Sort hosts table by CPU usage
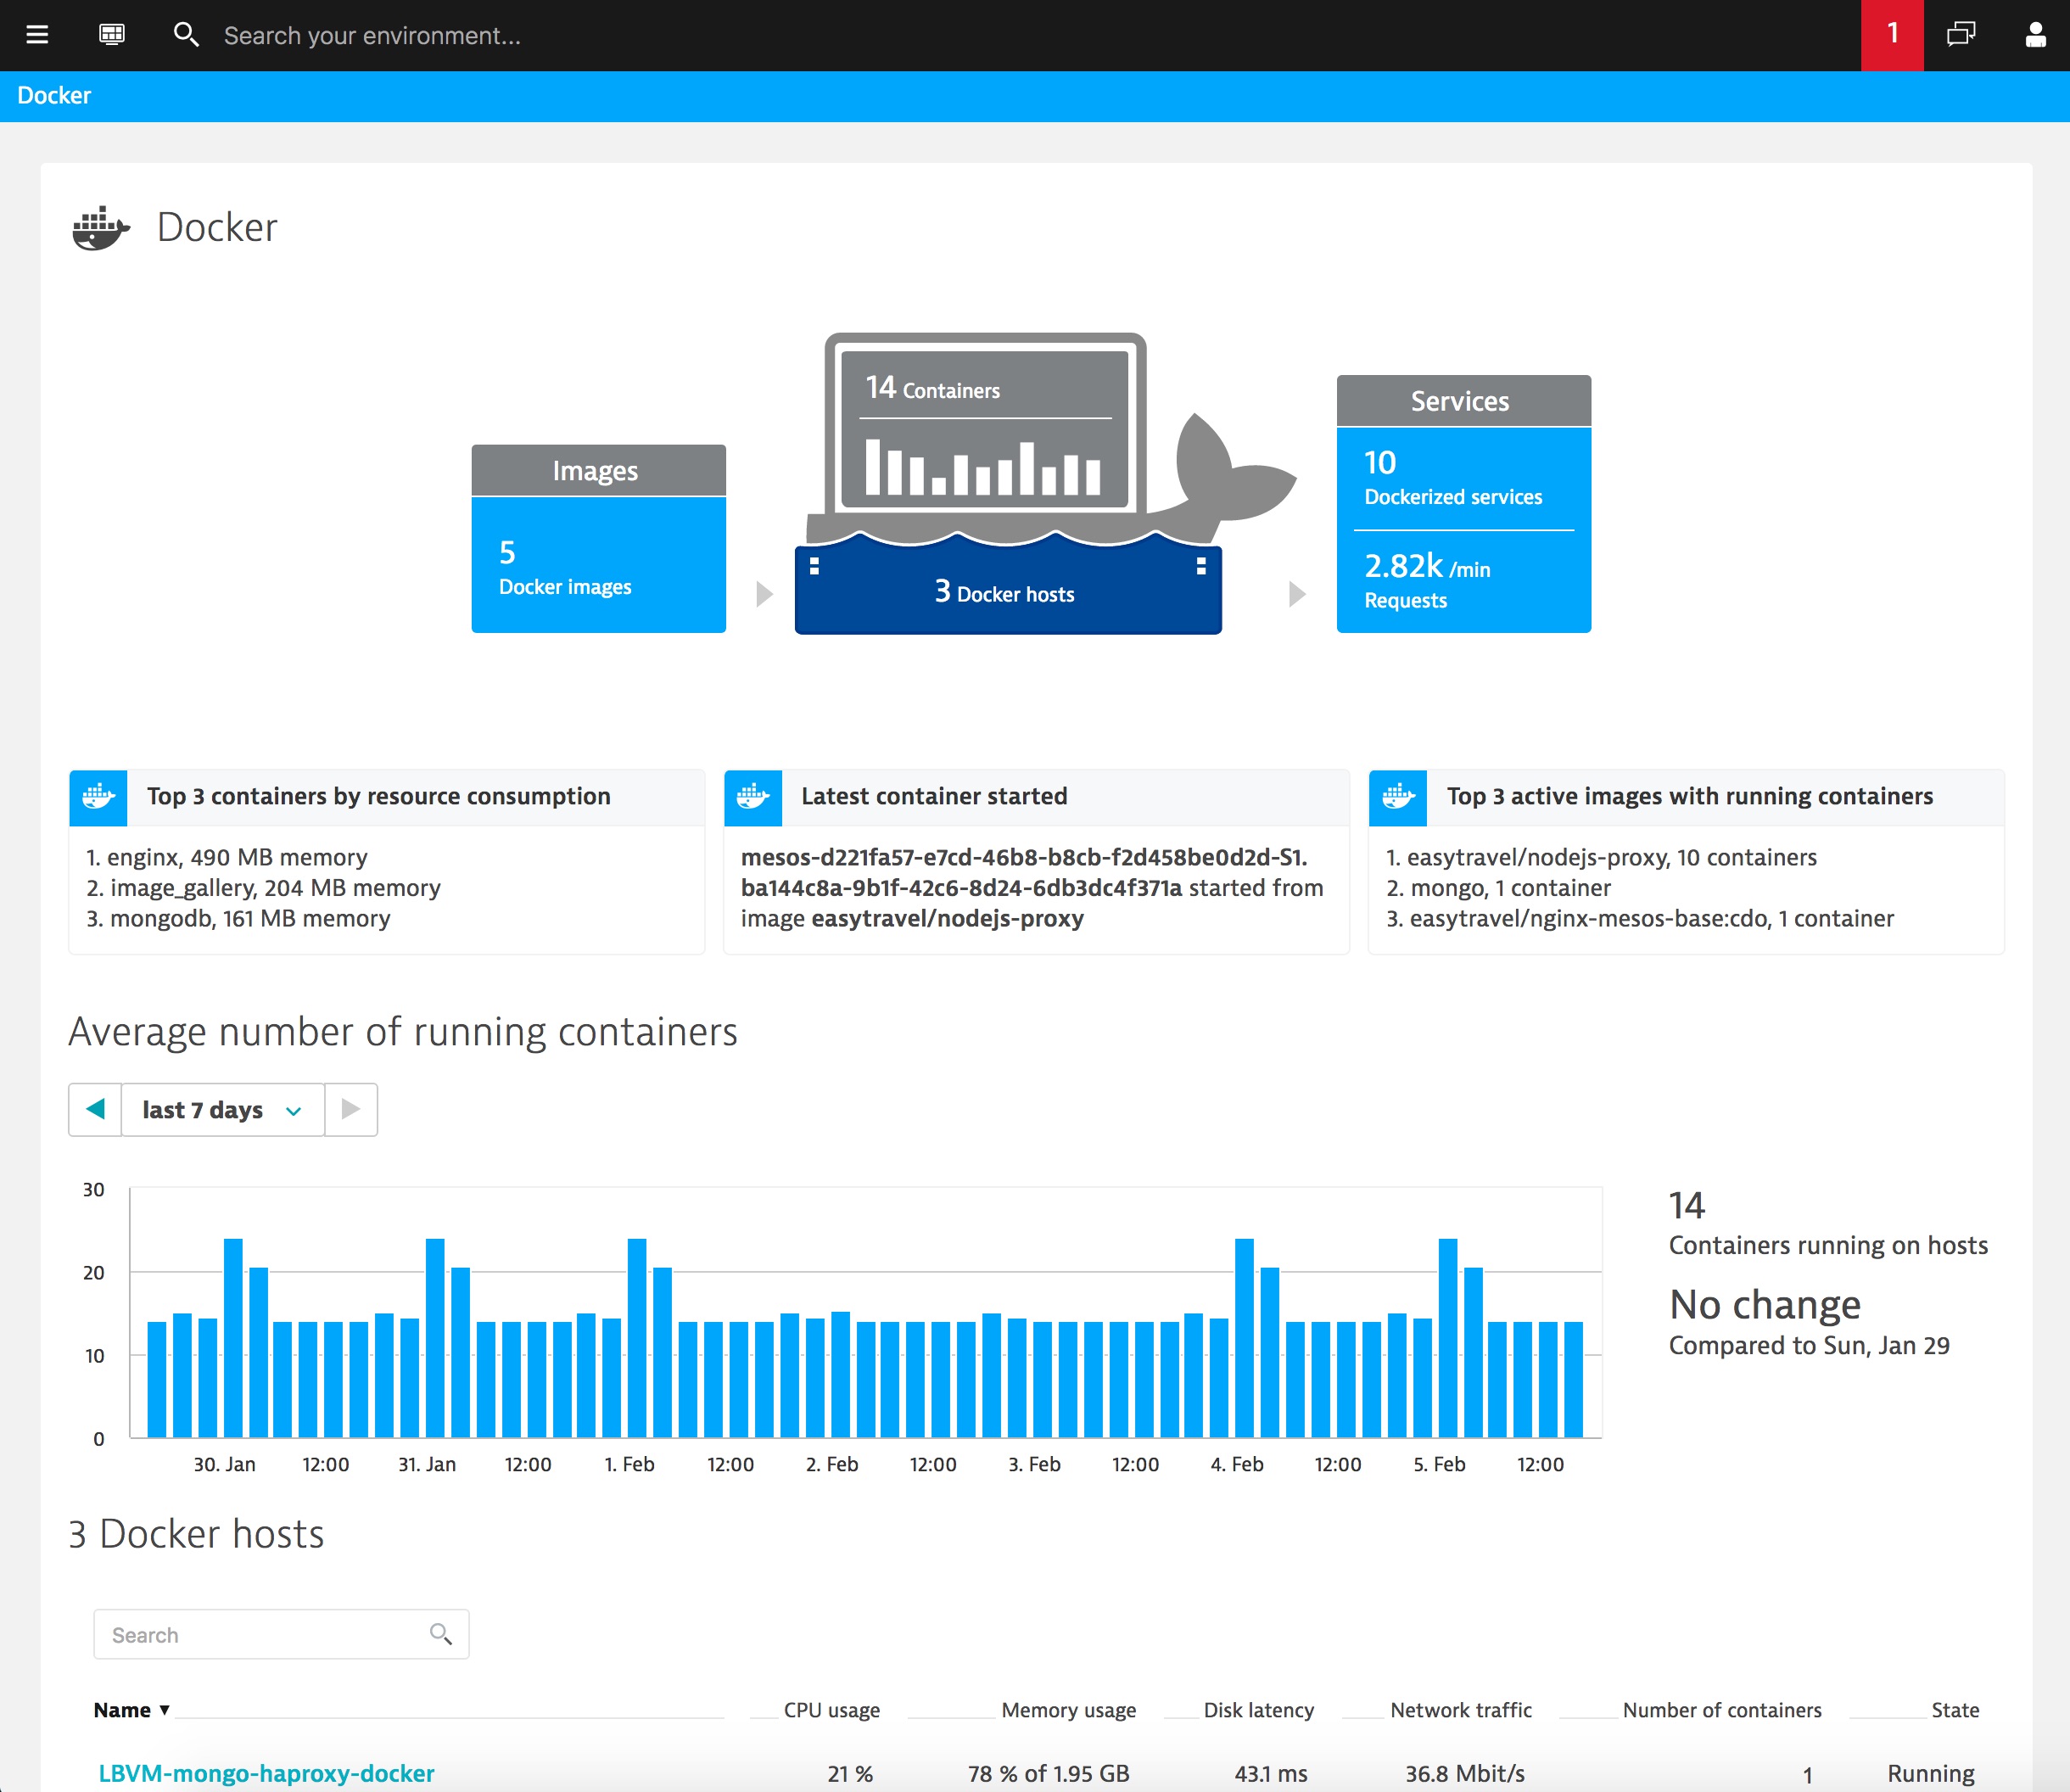The width and height of the screenshot is (2070, 1792). [831, 1710]
